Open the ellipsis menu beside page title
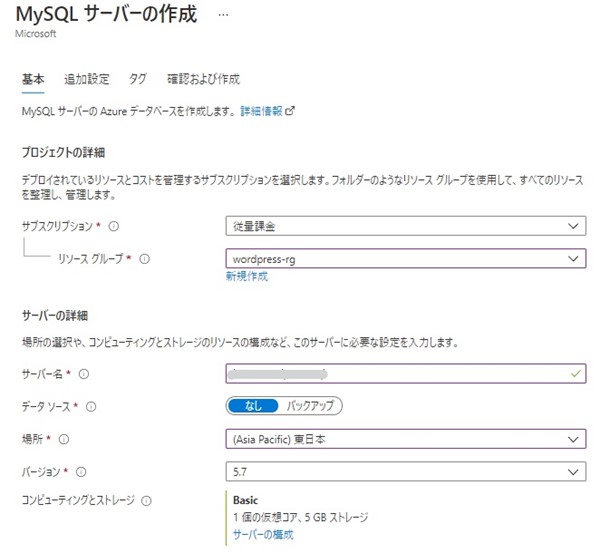Image resolution: width=600 pixels, height=553 pixels. (x=222, y=17)
